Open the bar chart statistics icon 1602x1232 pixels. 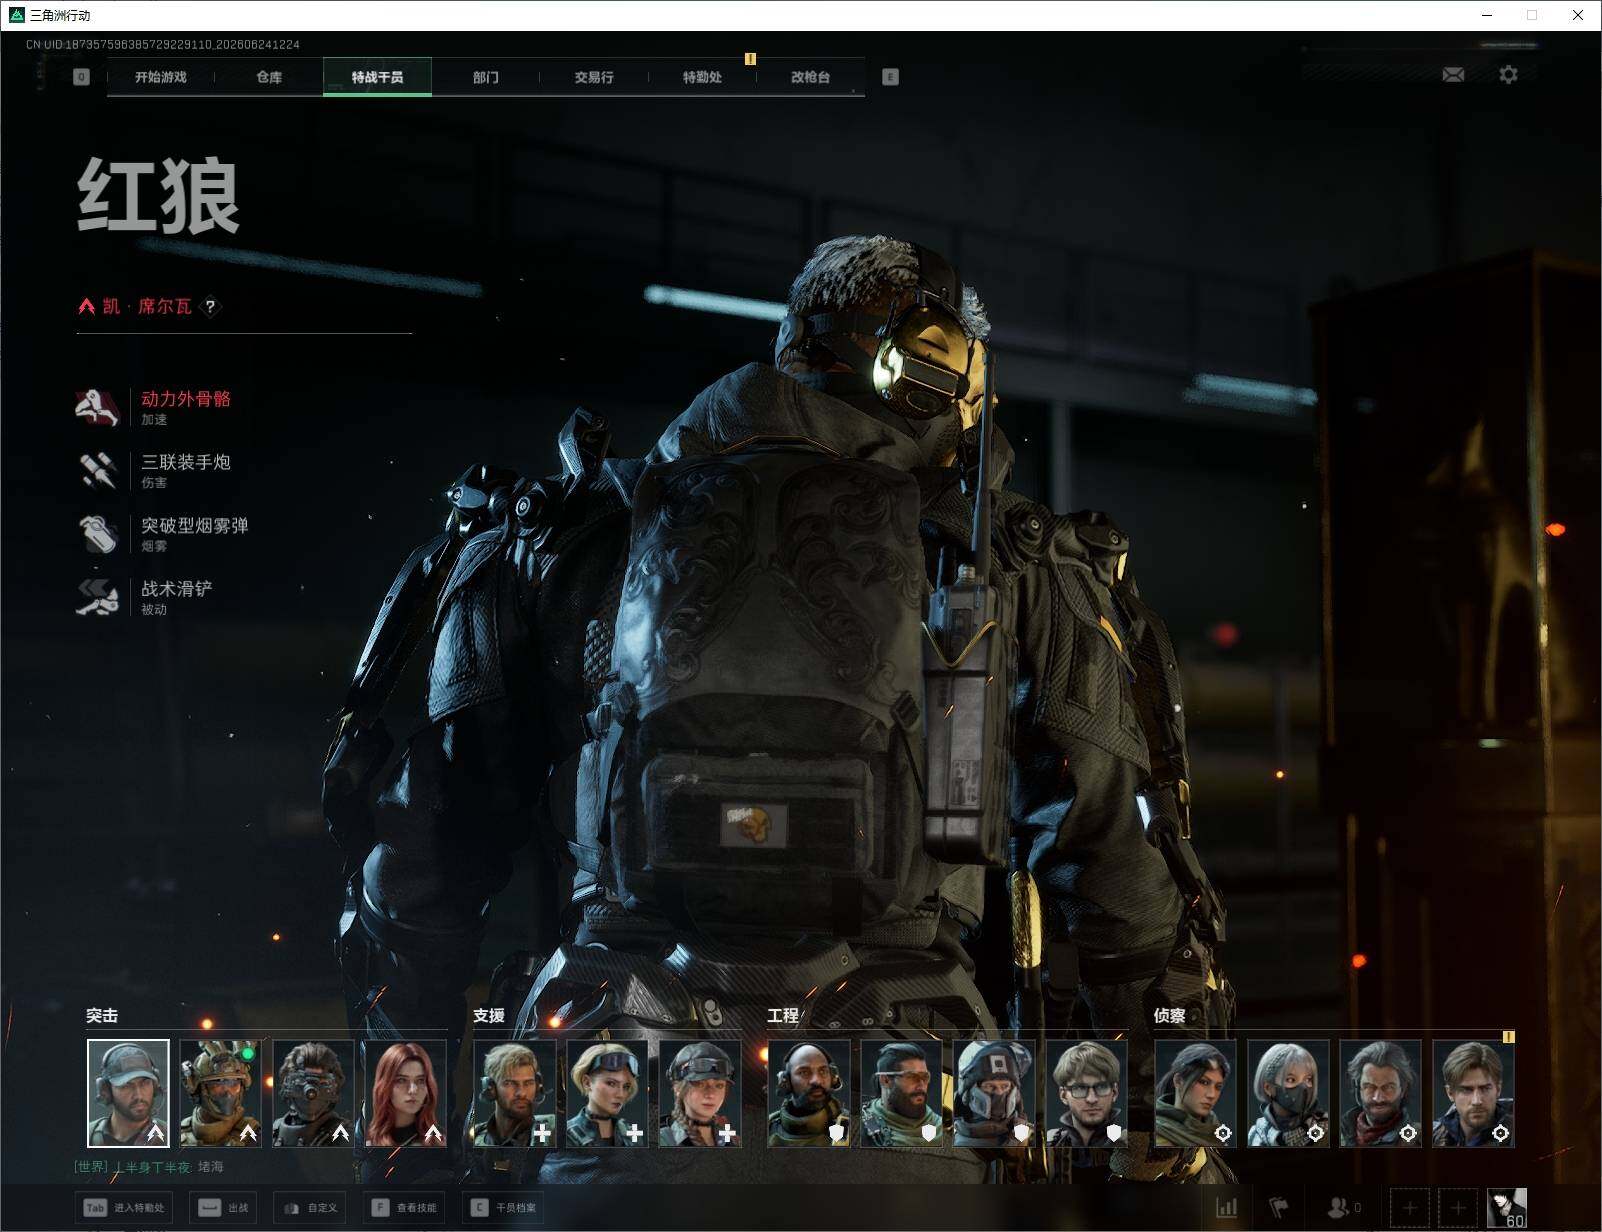click(x=1227, y=1208)
